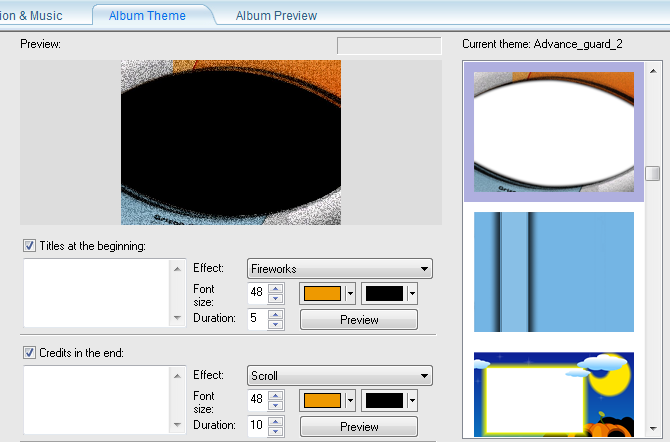Click the empty field above the preview
Screen dimensions: 670x442
coord(389,46)
